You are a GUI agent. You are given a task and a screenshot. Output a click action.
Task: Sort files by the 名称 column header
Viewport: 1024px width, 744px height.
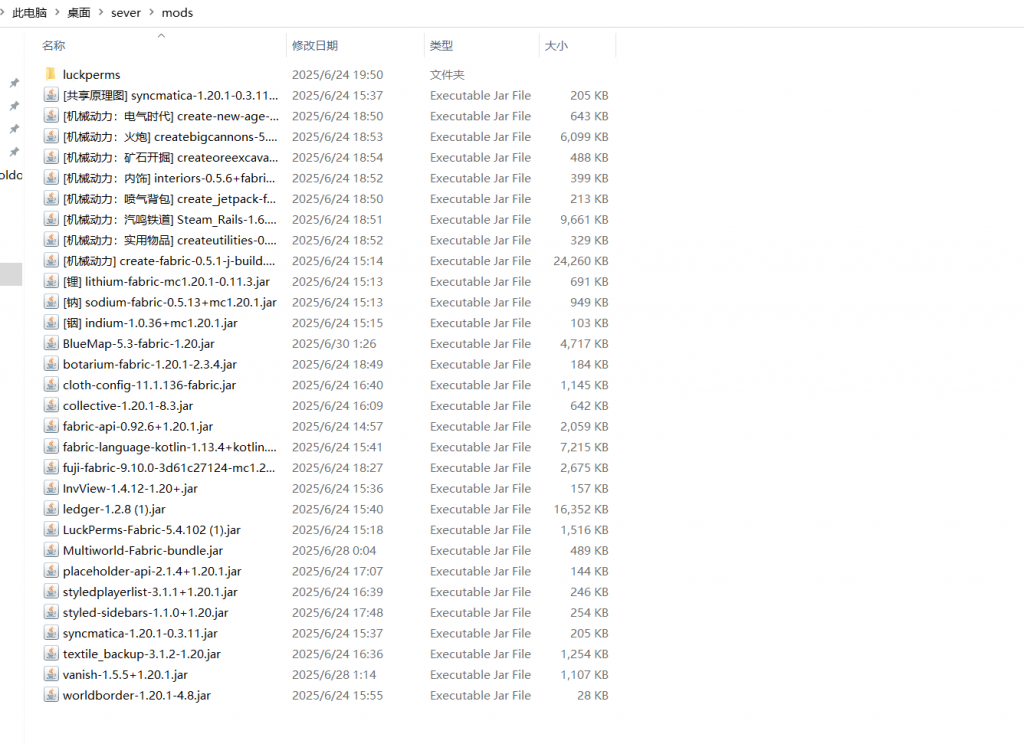tap(54, 46)
